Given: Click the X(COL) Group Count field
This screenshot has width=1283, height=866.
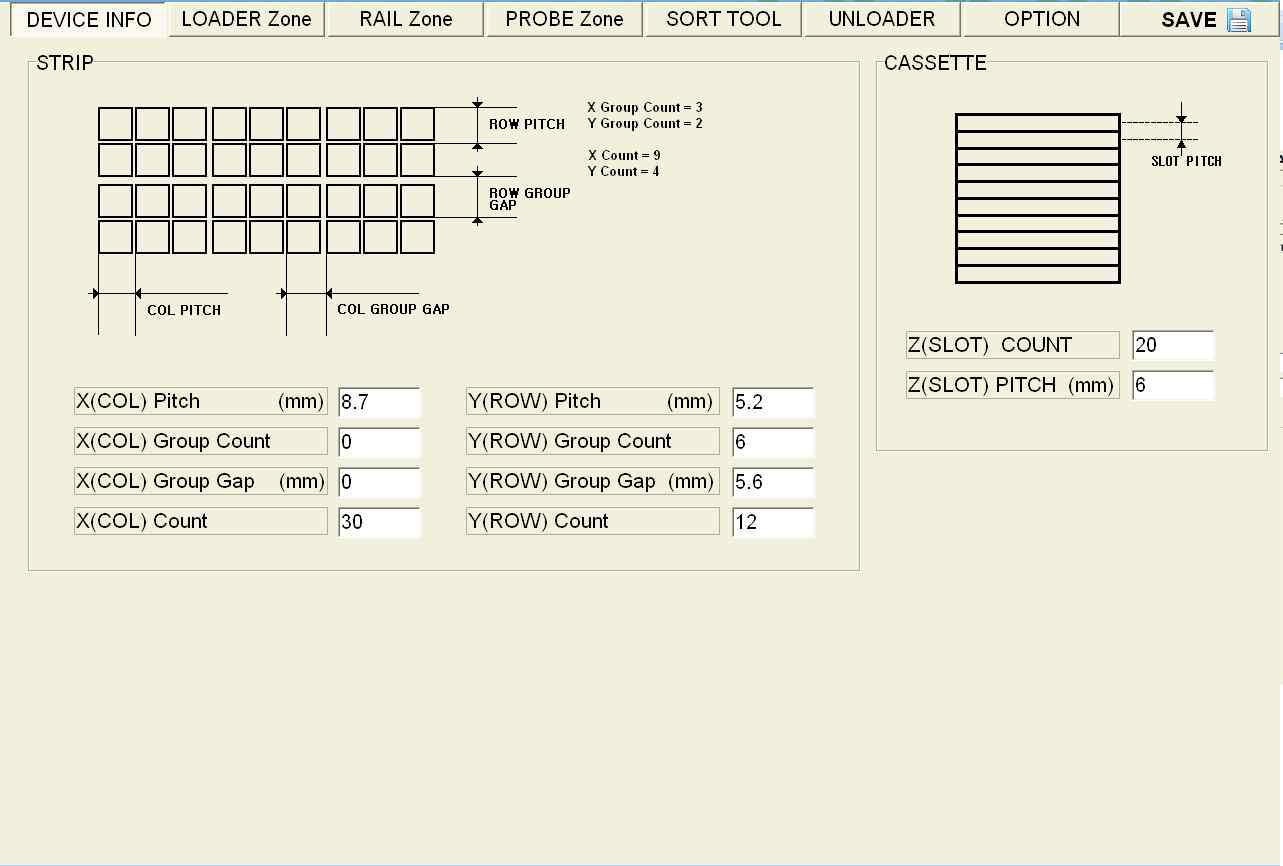Looking at the screenshot, I should 379,442.
